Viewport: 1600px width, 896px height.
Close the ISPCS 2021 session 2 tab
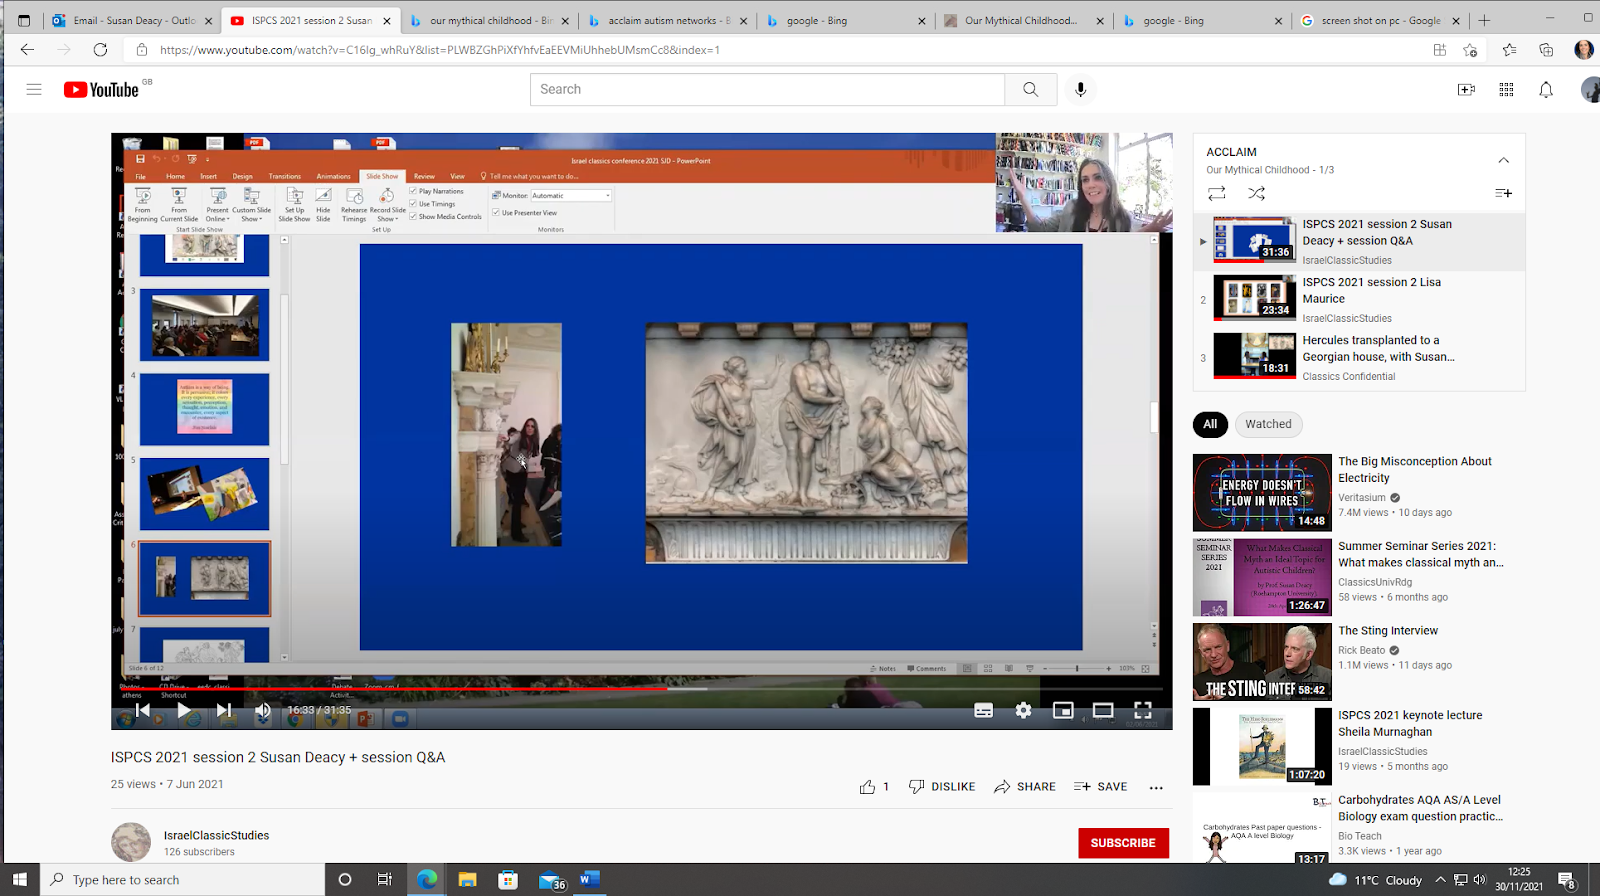(x=387, y=20)
